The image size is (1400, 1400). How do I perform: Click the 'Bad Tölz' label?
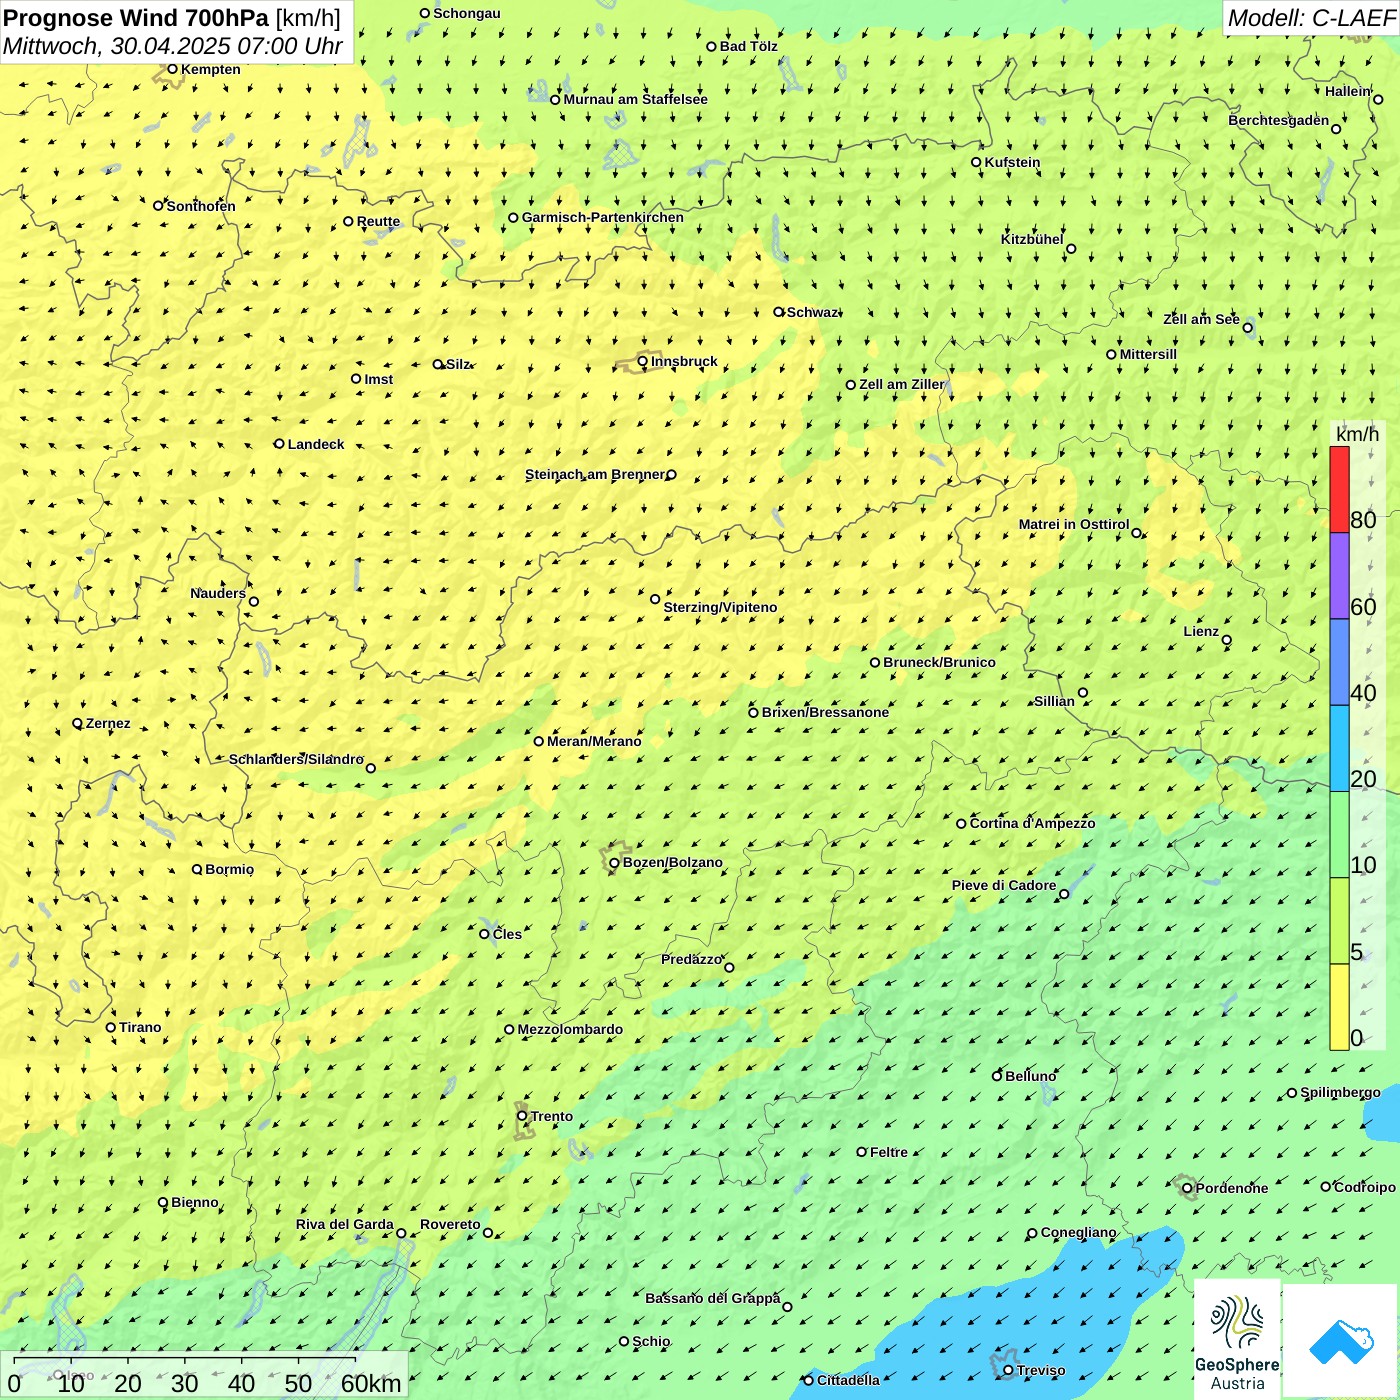749,46
